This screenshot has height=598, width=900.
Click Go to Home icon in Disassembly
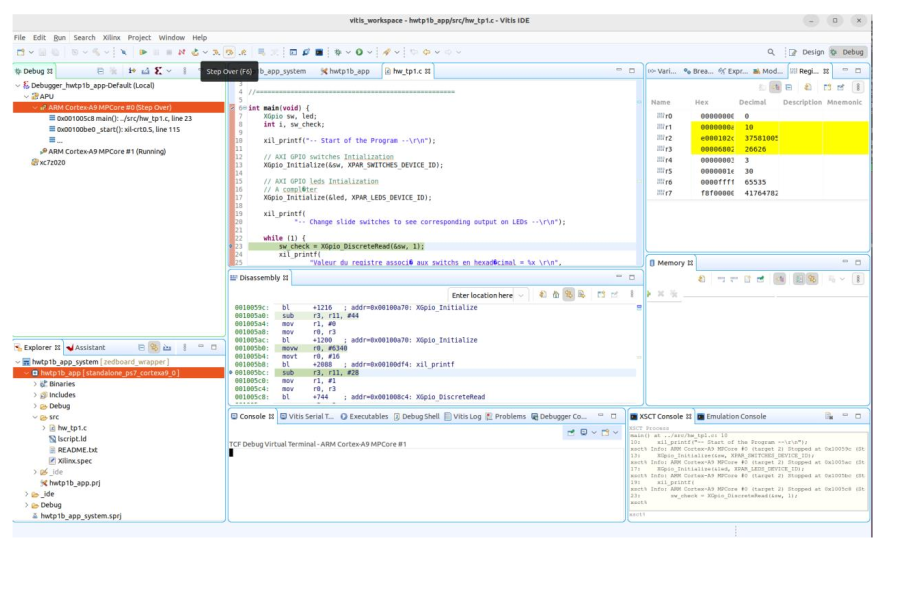pos(556,294)
